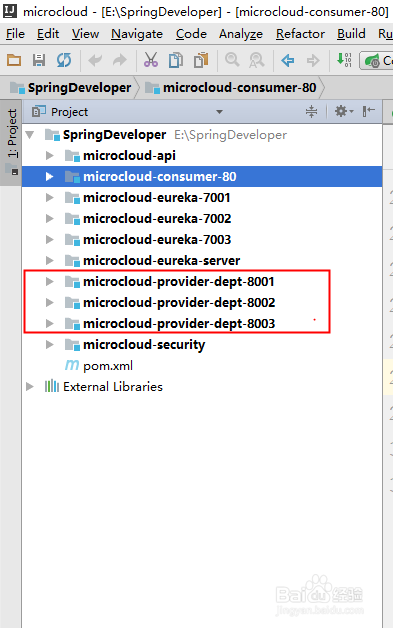Select microcloud-eureka-7001 in tree

202,197
